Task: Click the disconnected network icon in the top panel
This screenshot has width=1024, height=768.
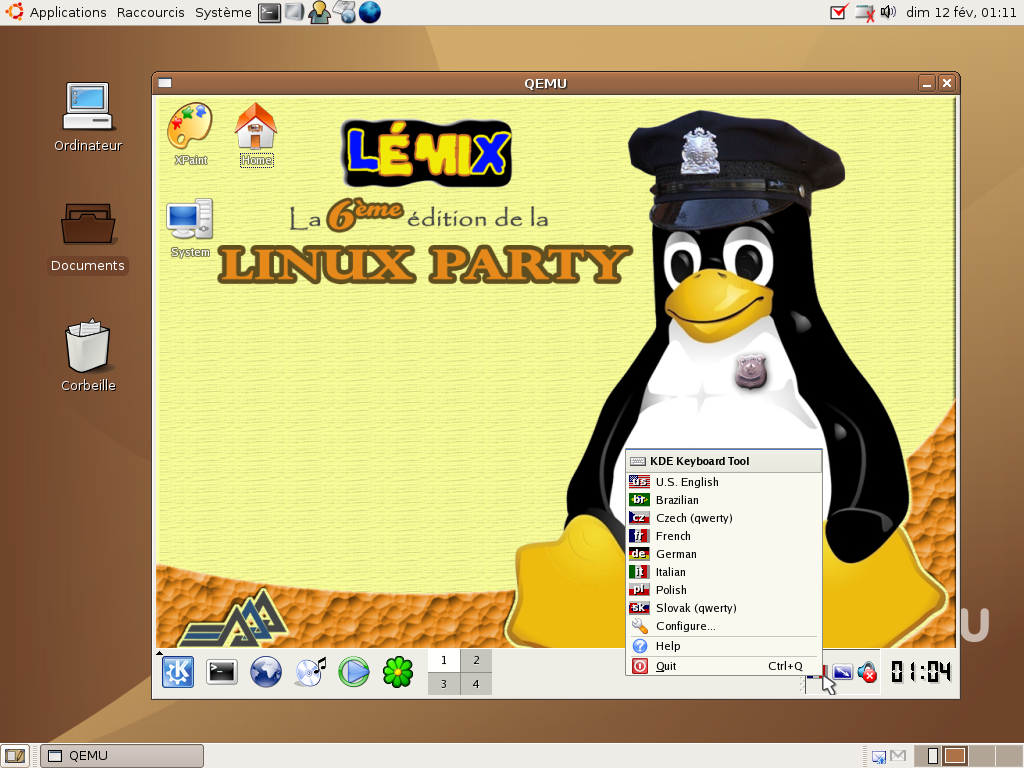Action: pyautogui.click(x=865, y=12)
